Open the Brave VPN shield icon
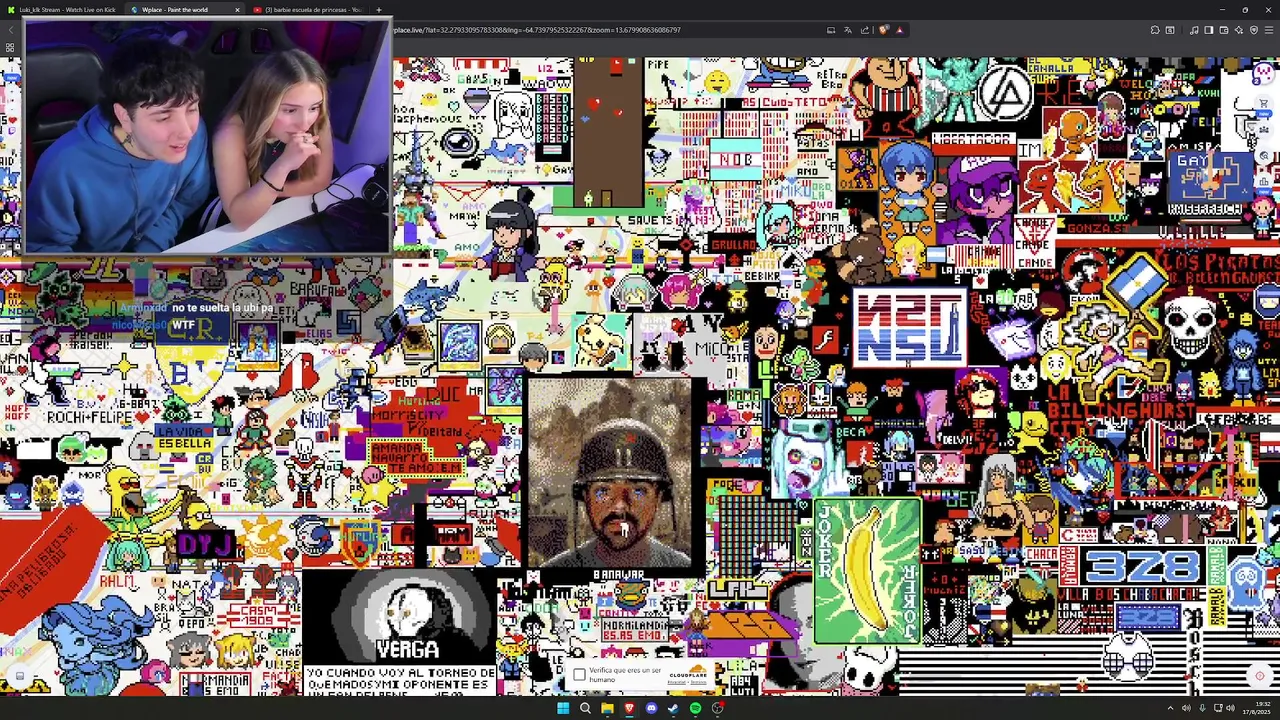Screen dimensions: 1280x720 (x=1254, y=30)
